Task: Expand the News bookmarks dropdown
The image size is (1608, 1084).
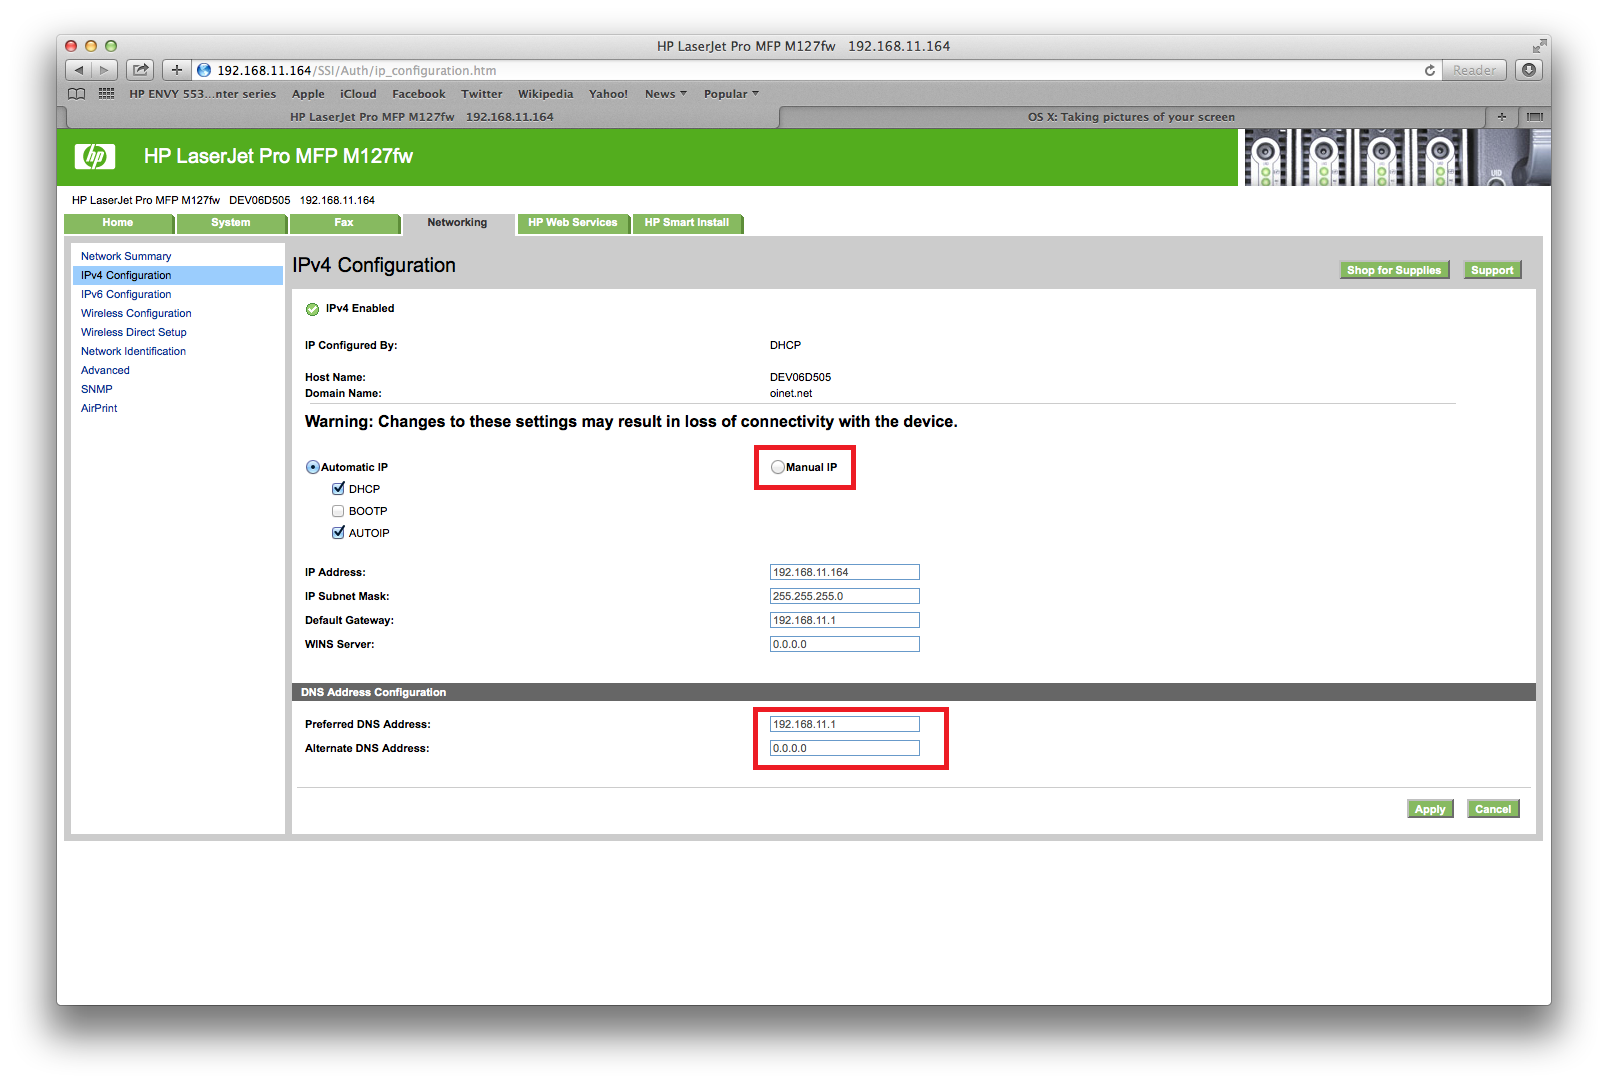Action: 666,94
